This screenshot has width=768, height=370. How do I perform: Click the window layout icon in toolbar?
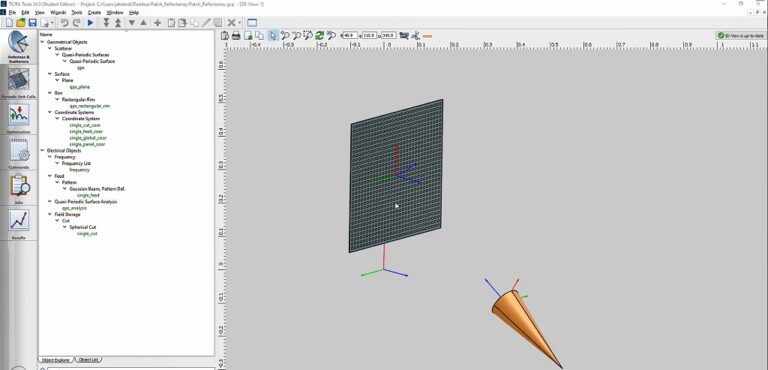[252, 23]
